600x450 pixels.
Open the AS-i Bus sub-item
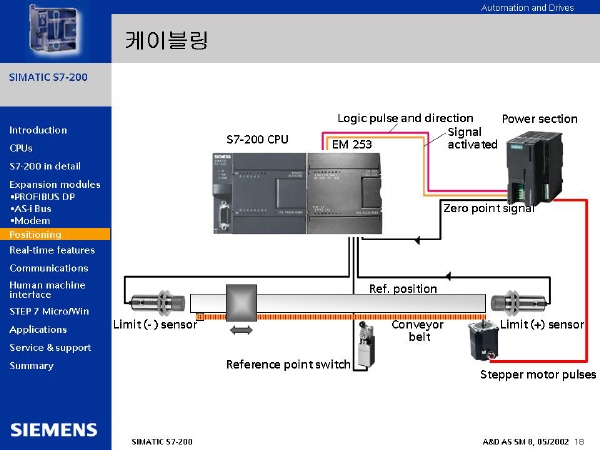pyautogui.click(x=31, y=209)
